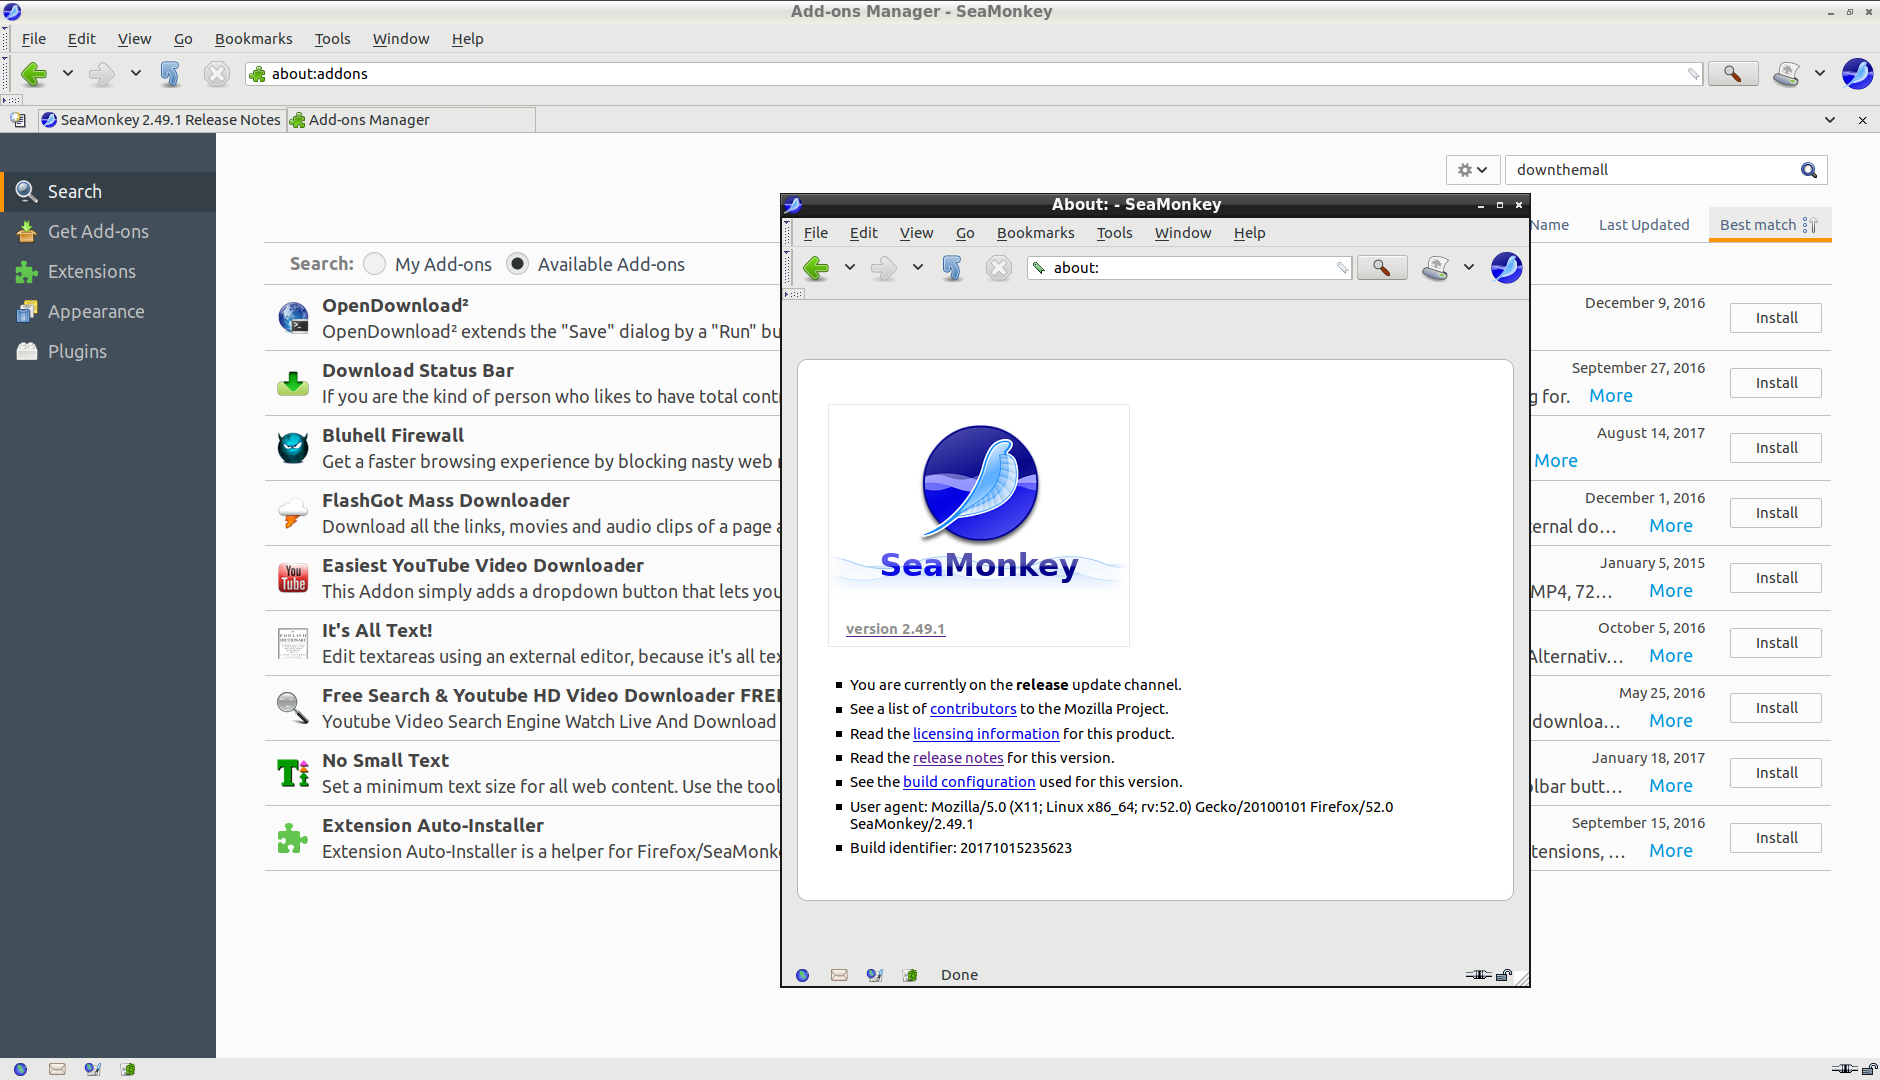The image size is (1880, 1080).
Task: Sort results by Last Updated
Action: [1644, 225]
